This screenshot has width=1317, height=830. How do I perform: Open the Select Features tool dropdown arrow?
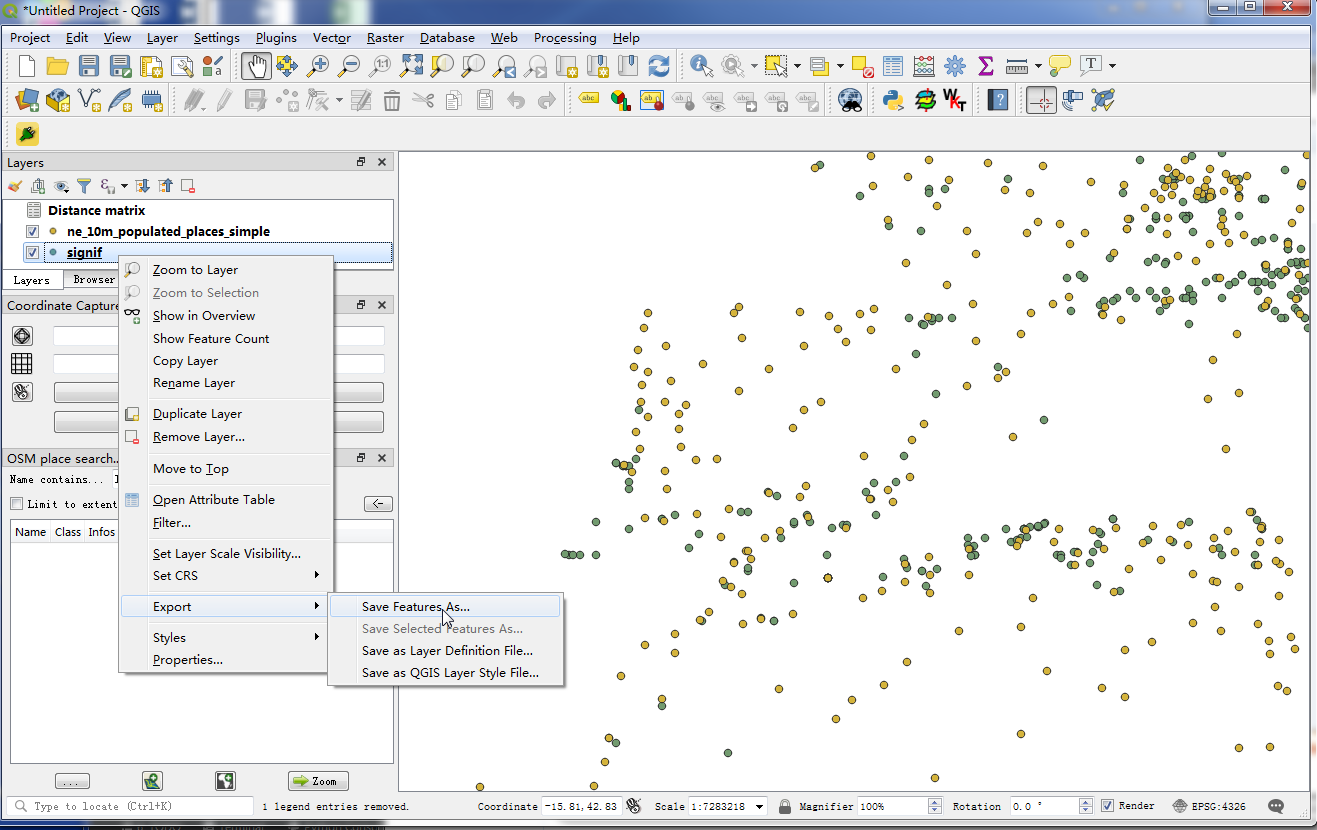[x=797, y=66]
